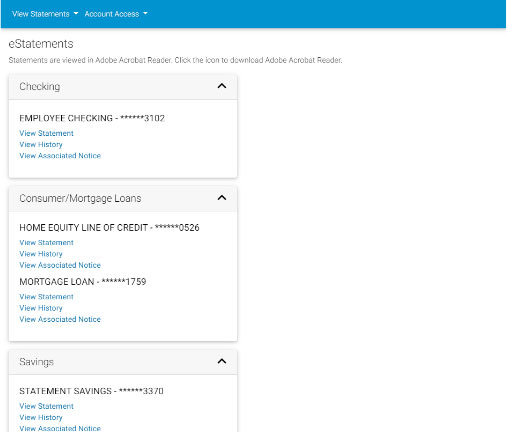Collapse the Savings section chevron
This screenshot has width=509, height=432.
click(222, 361)
